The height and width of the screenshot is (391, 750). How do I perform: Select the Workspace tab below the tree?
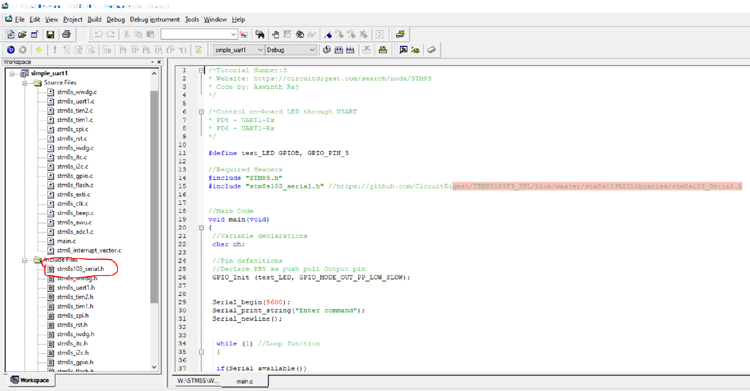pyautogui.click(x=31, y=380)
